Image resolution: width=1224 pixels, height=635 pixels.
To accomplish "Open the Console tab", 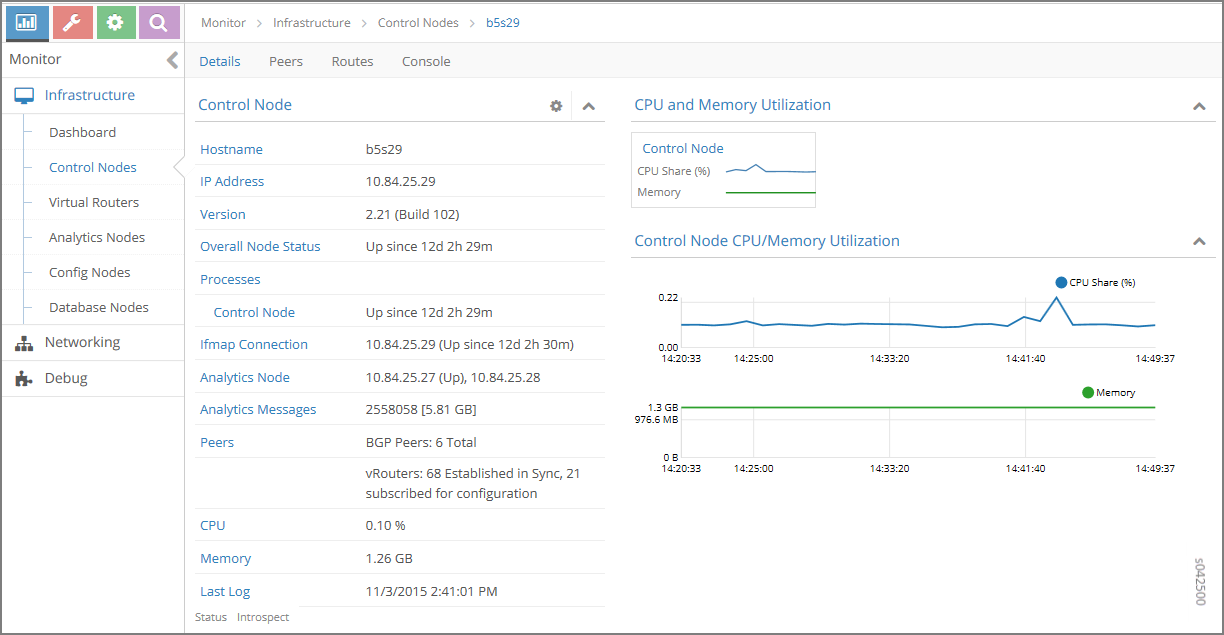I will point(426,61).
